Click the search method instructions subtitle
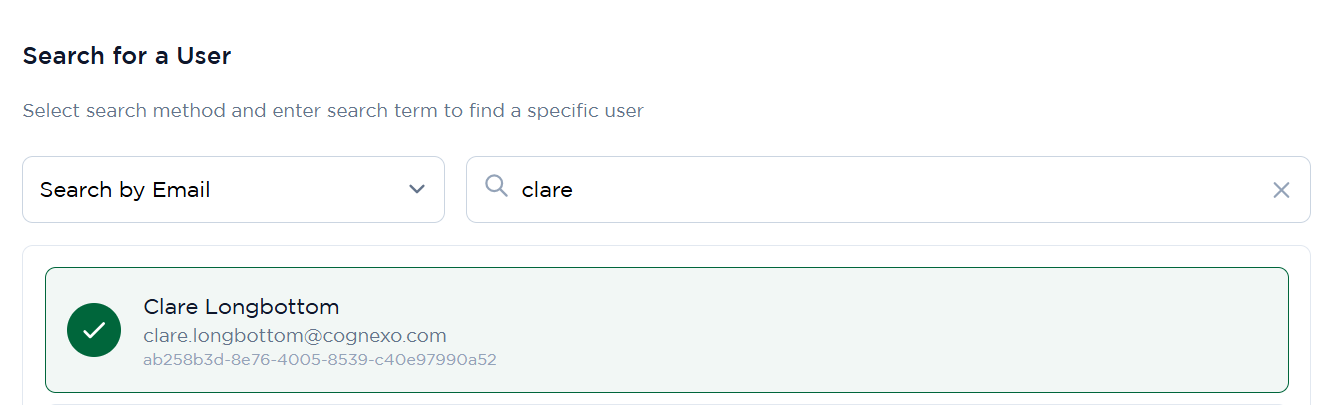 pyautogui.click(x=333, y=110)
